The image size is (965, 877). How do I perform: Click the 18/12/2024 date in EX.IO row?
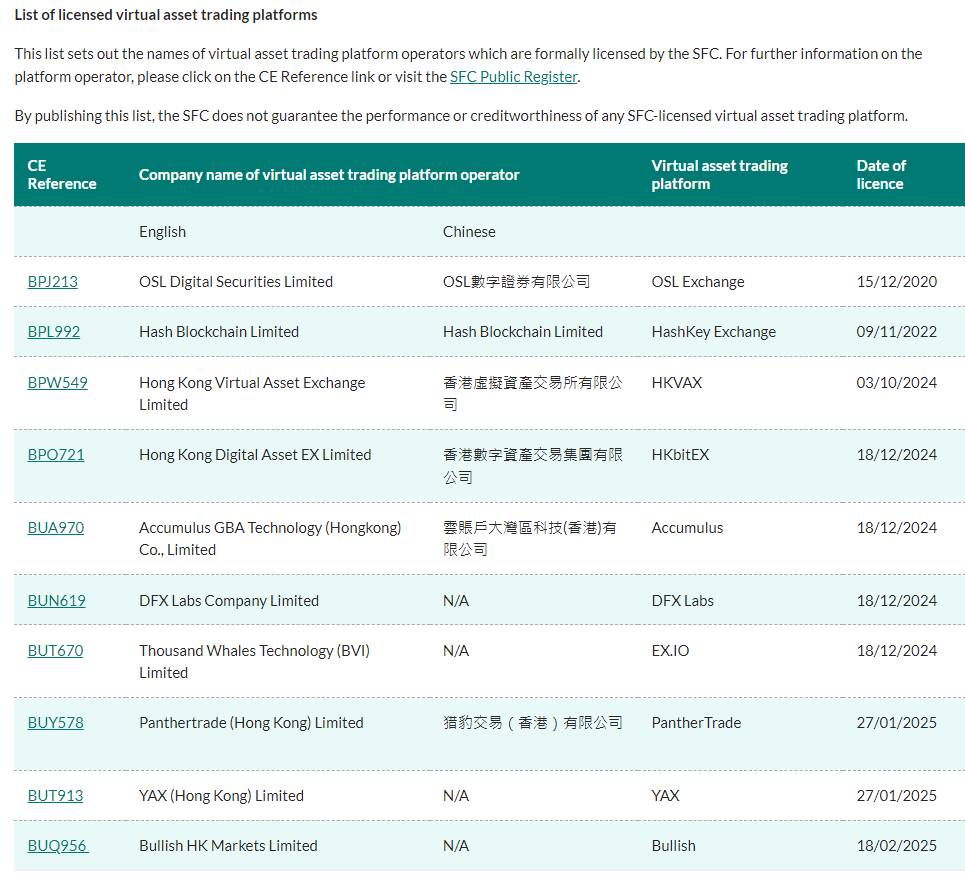897,651
